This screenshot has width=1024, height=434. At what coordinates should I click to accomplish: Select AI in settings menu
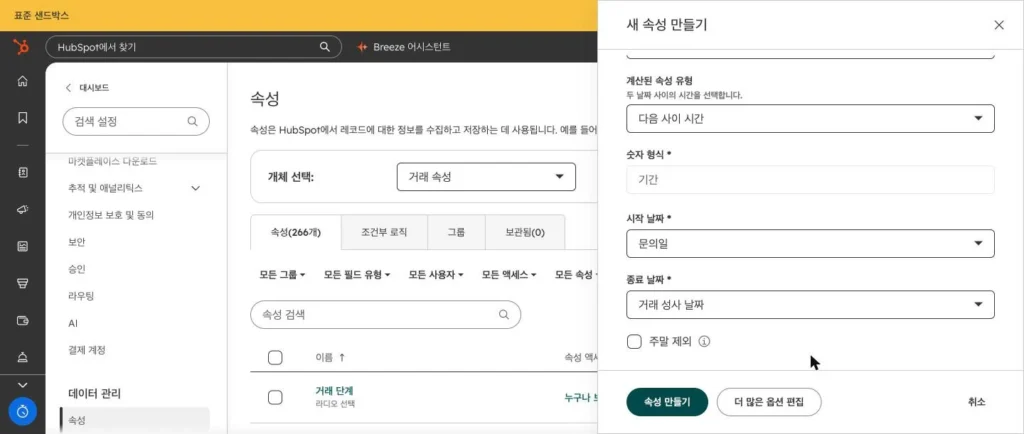click(73, 323)
